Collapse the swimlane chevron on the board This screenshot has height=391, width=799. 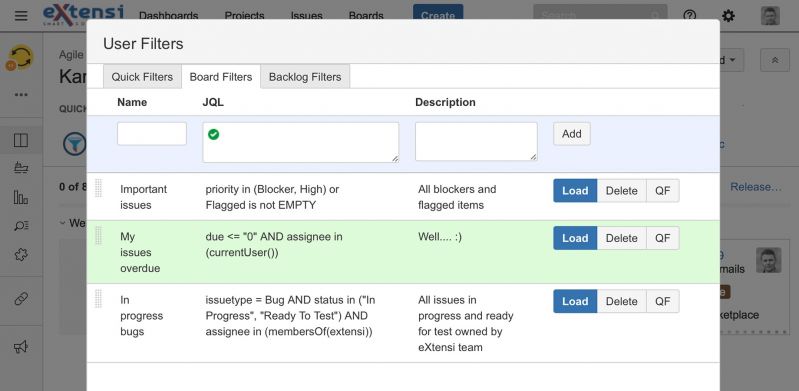[62, 223]
